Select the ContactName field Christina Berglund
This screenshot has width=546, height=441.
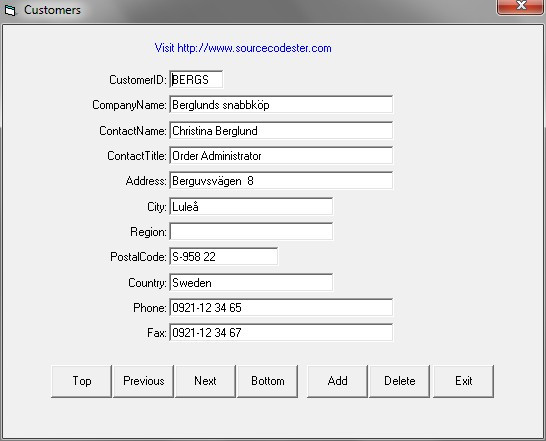pyautogui.click(x=281, y=131)
